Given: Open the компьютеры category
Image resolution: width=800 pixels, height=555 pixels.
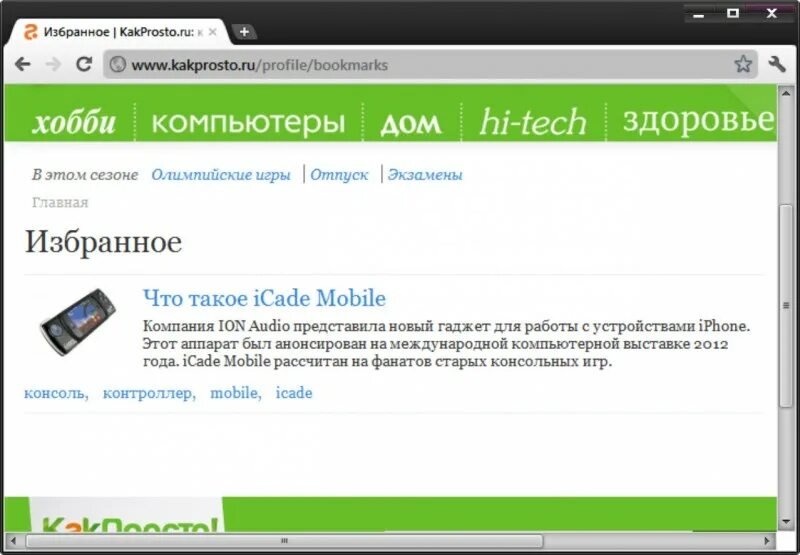Looking at the screenshot, I should (248, 123).
